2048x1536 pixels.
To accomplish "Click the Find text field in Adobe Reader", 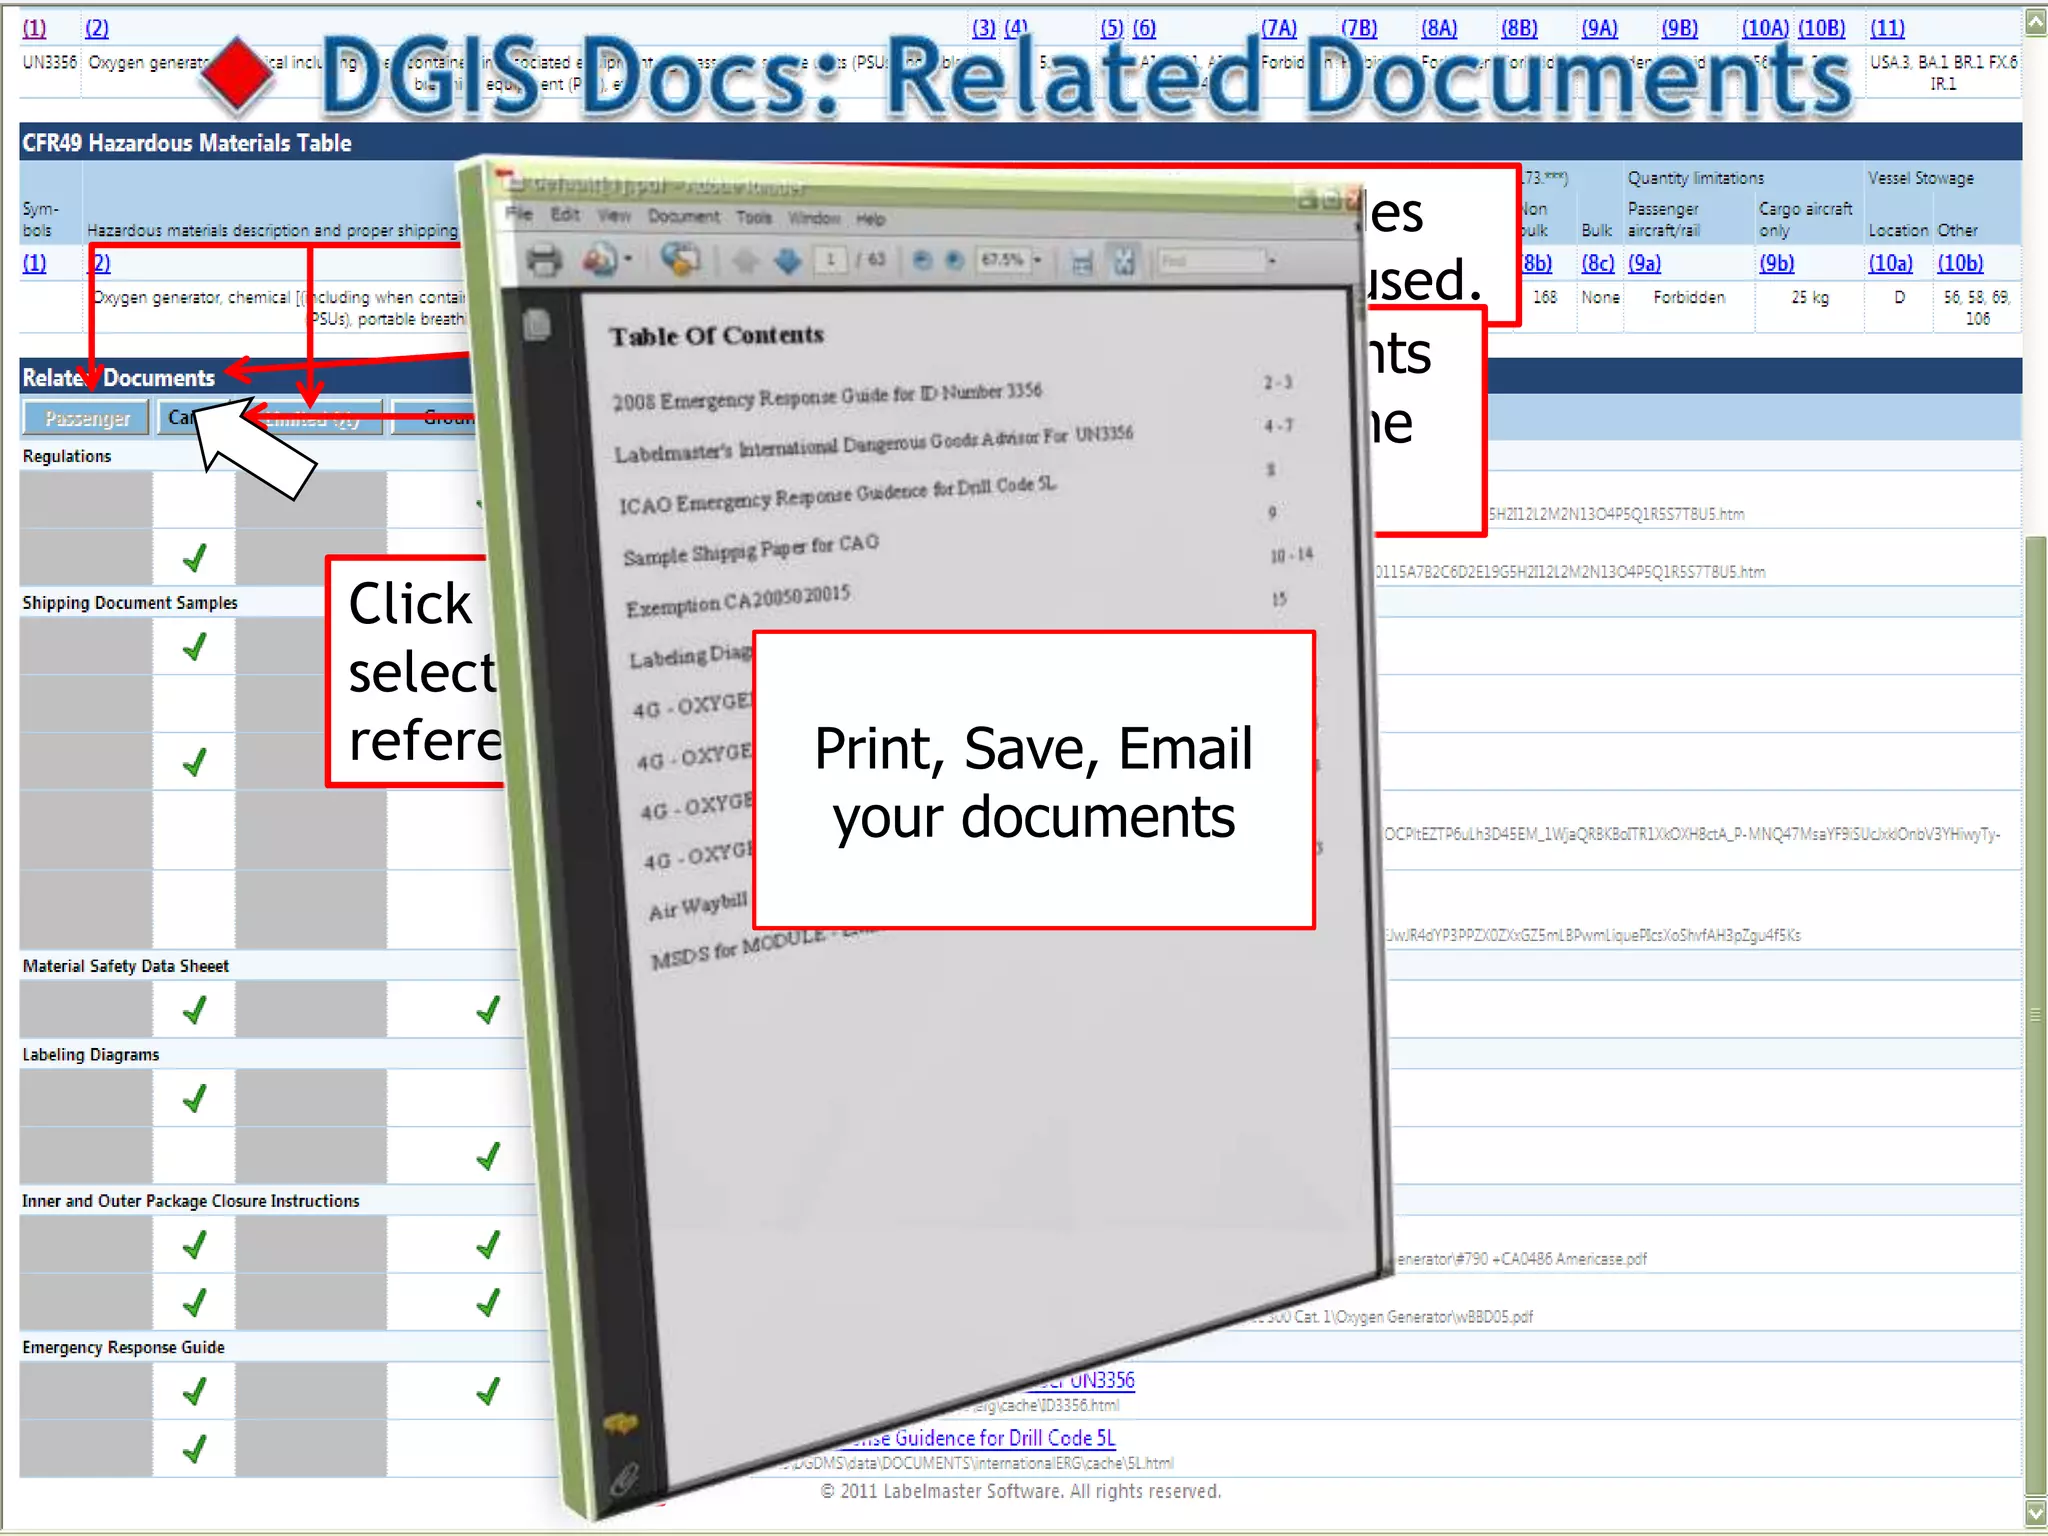I will pos(1210,261).
